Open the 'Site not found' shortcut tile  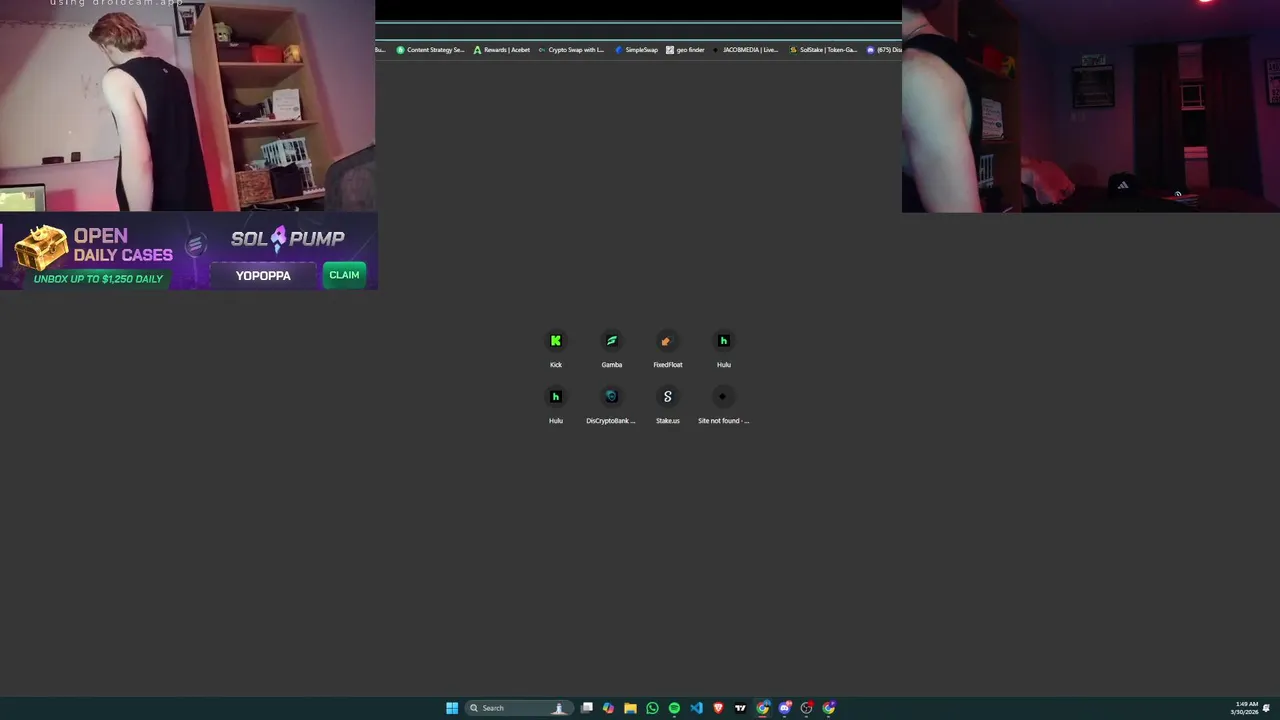[x=724, y=405]
